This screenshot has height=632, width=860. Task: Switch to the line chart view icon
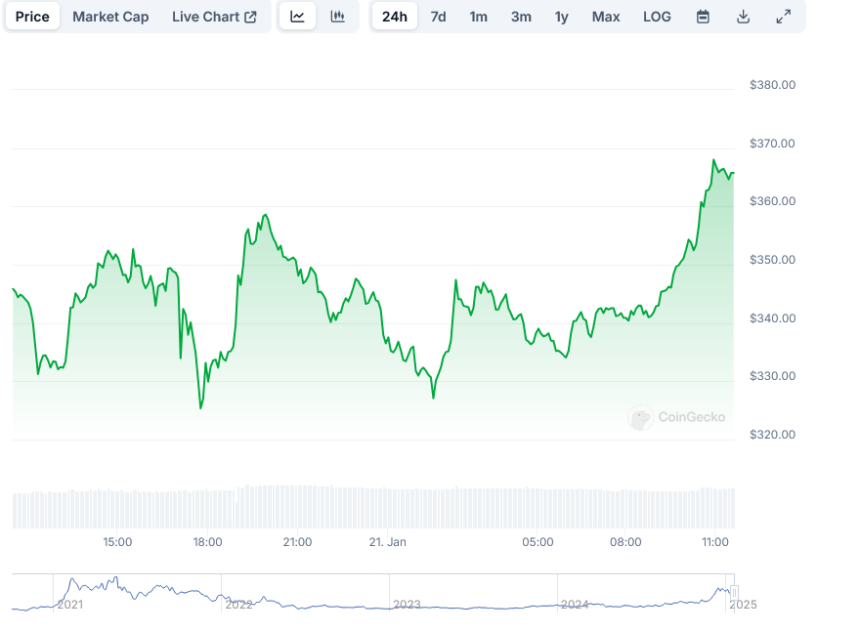[297, 17]
